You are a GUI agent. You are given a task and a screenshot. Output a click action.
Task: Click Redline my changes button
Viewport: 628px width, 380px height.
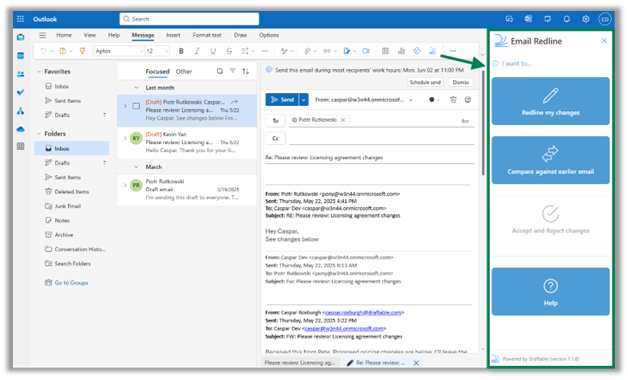click(x=550, y=101)
